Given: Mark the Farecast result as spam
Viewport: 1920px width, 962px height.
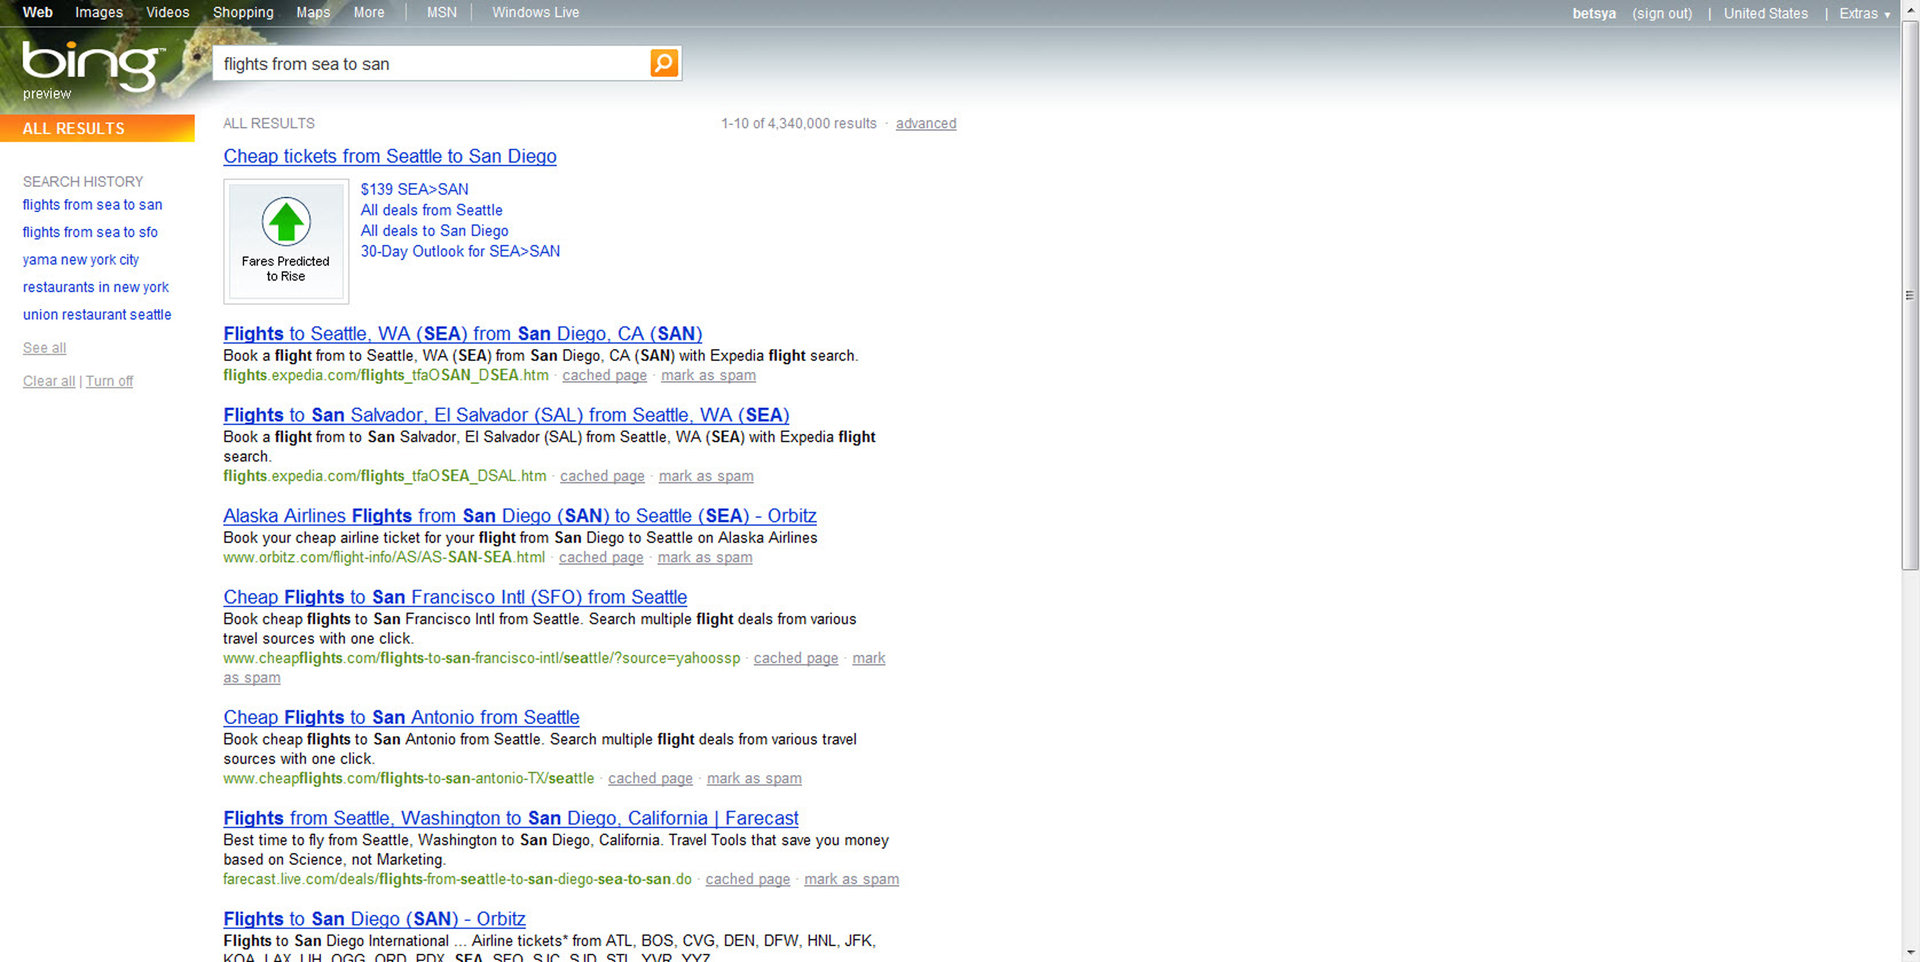Looking at the screenshot, I should point(852,879).
